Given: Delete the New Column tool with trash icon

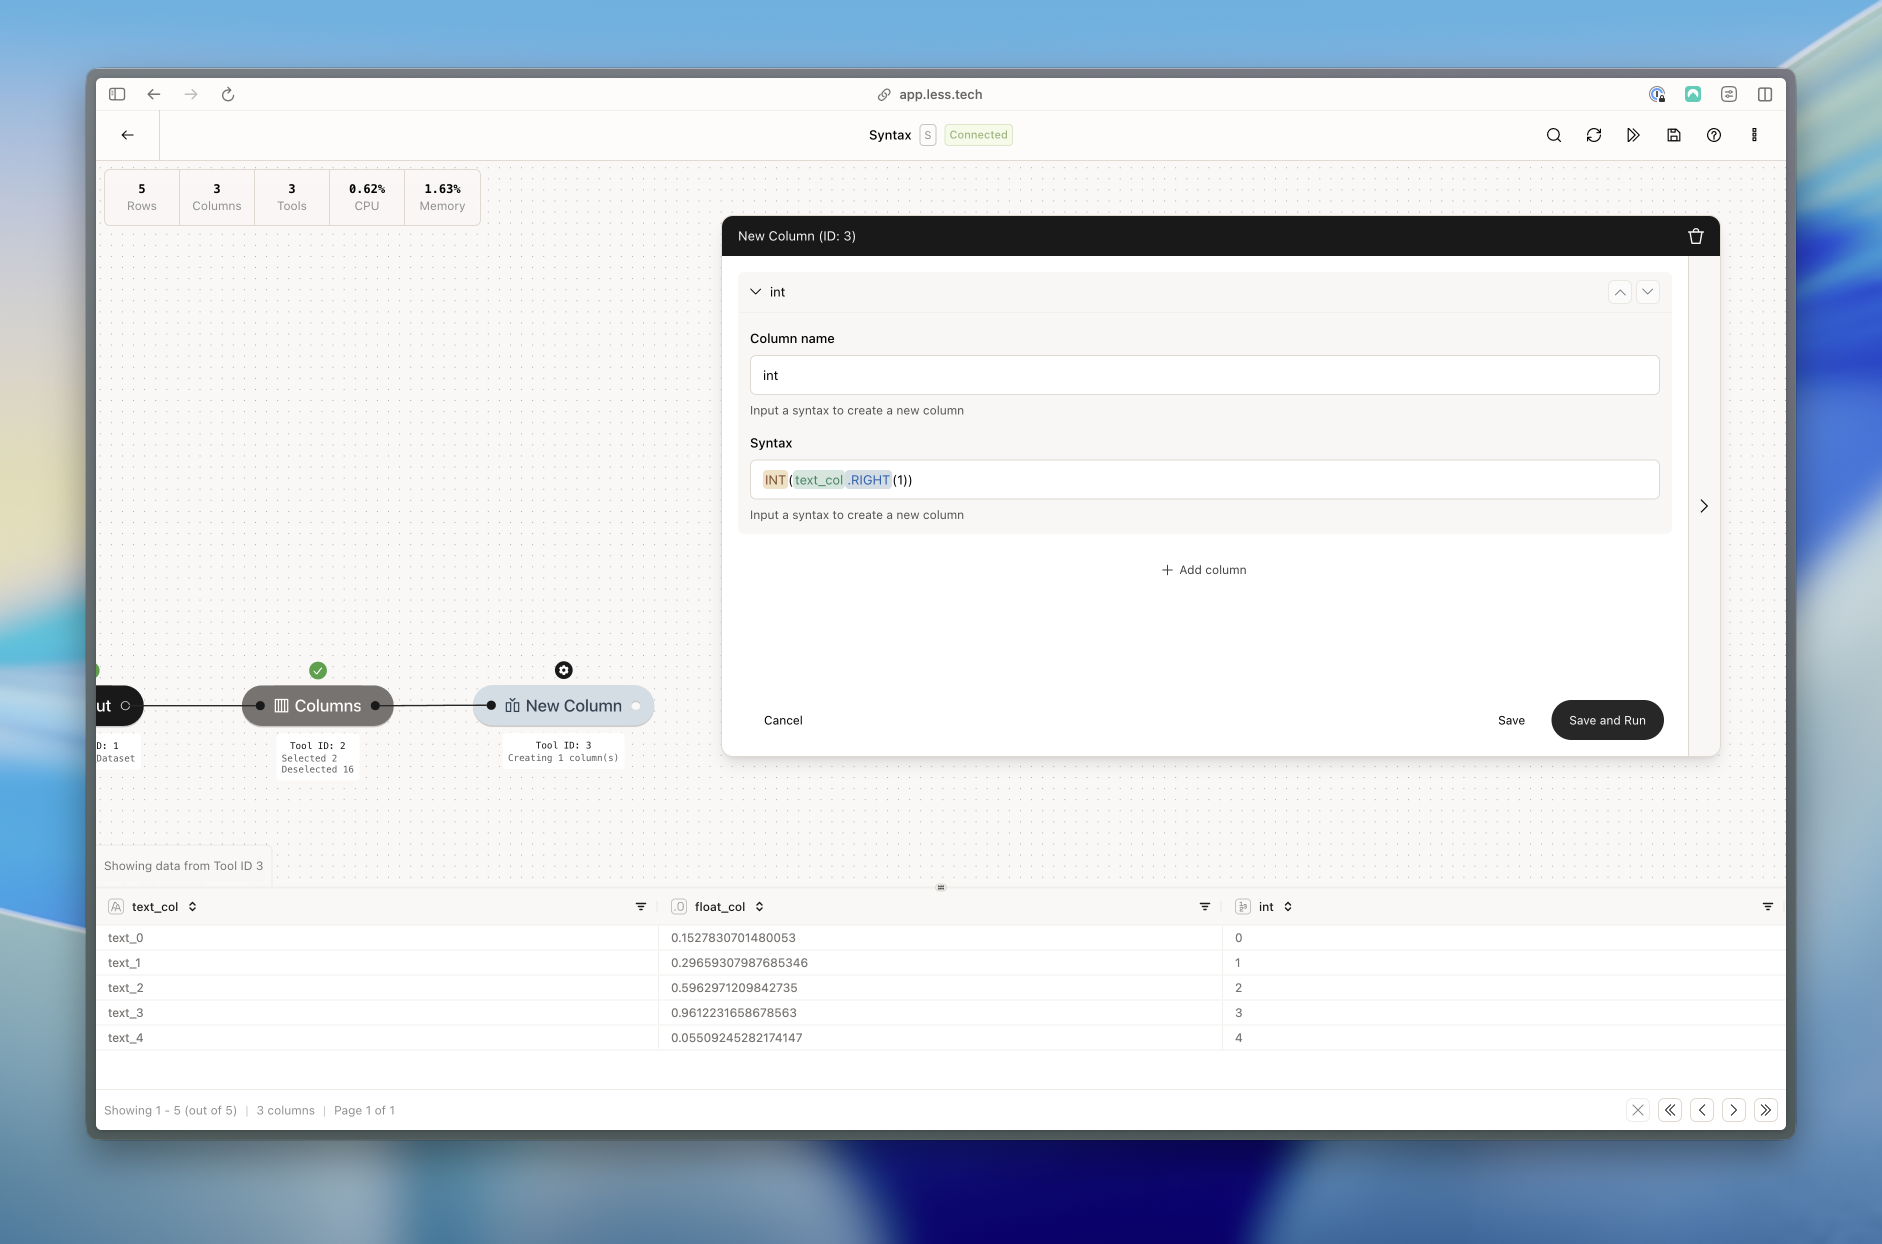Looking at the screenshot, I should click(x=1696, y=236).
